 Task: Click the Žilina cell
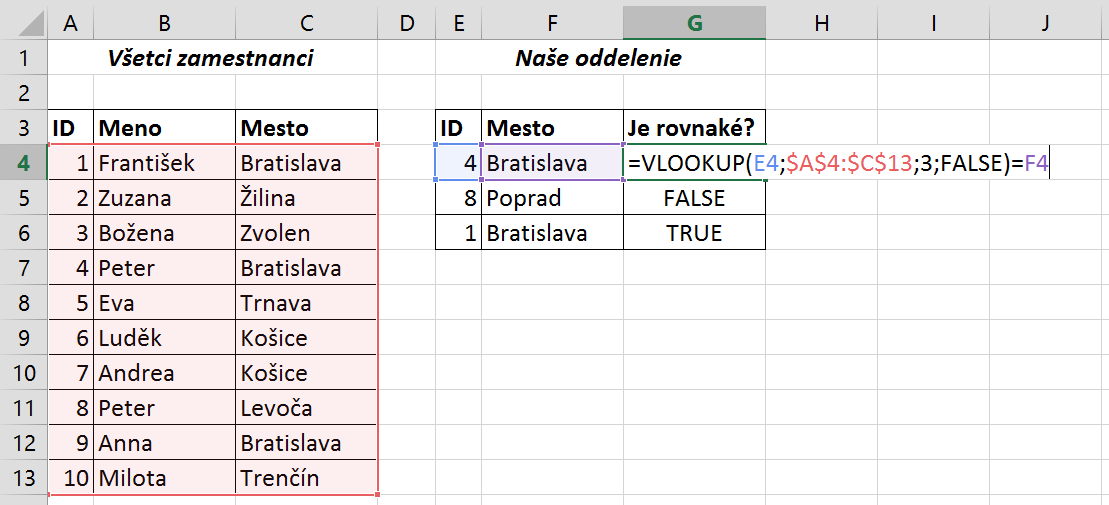(306, 198)
